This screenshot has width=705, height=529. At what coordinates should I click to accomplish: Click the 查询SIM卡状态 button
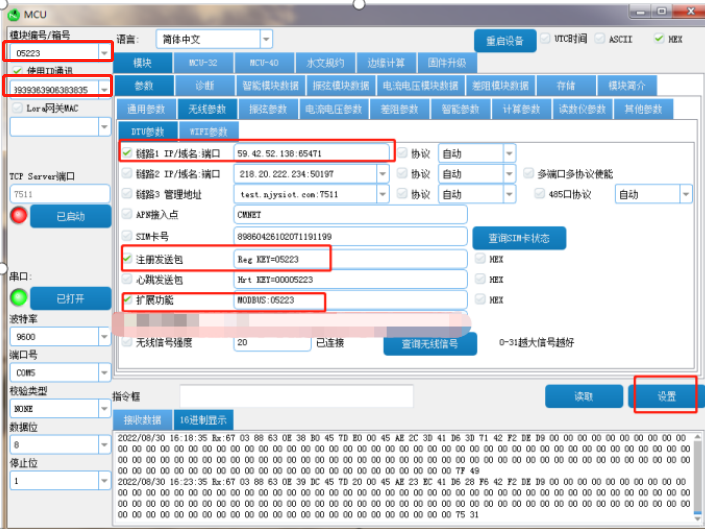518,238
